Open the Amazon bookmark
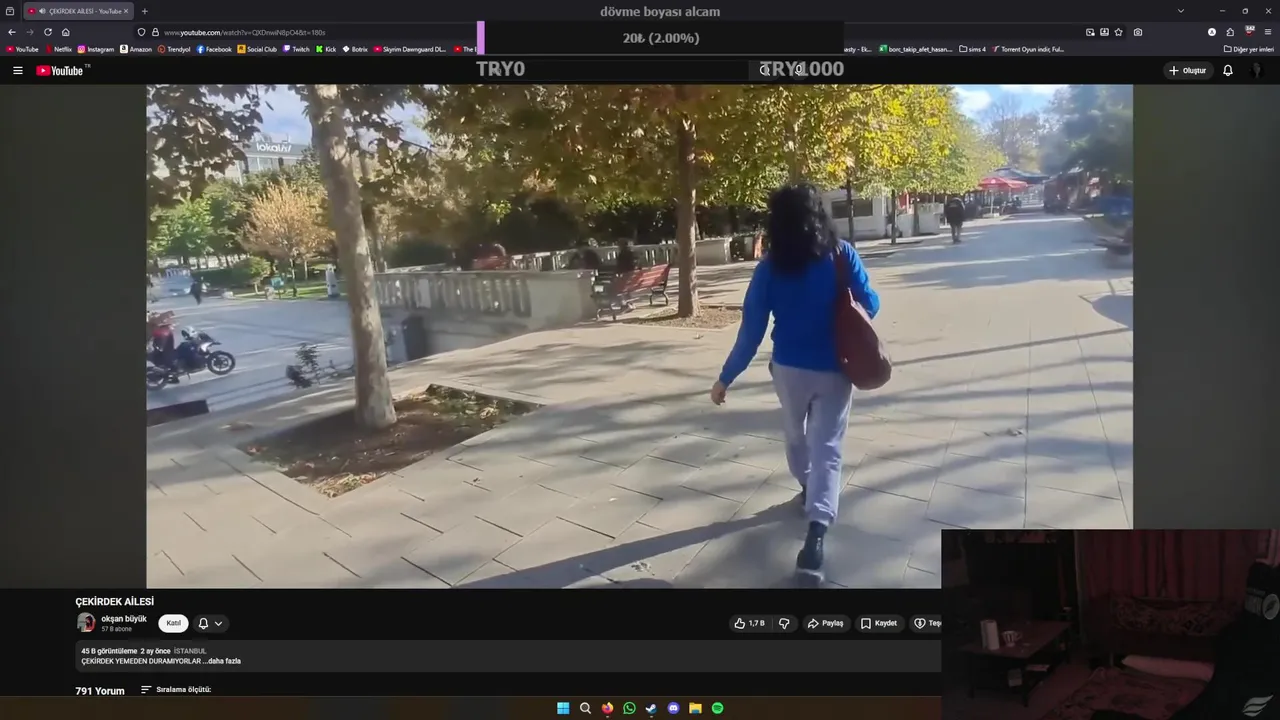 136,49
